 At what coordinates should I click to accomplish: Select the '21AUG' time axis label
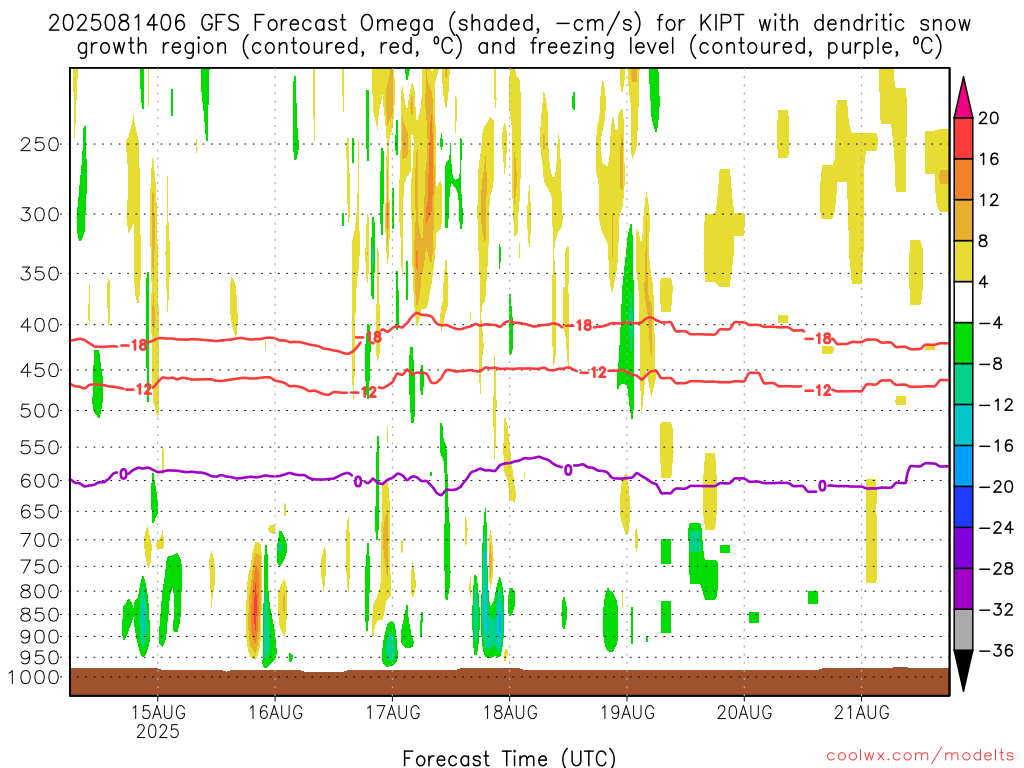coord(861,712)
